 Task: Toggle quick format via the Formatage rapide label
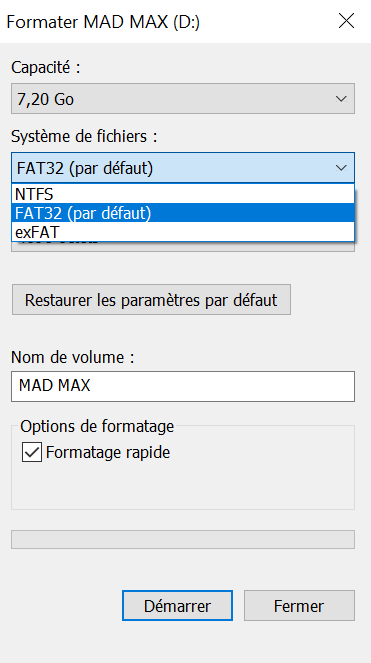coord(108,452)
